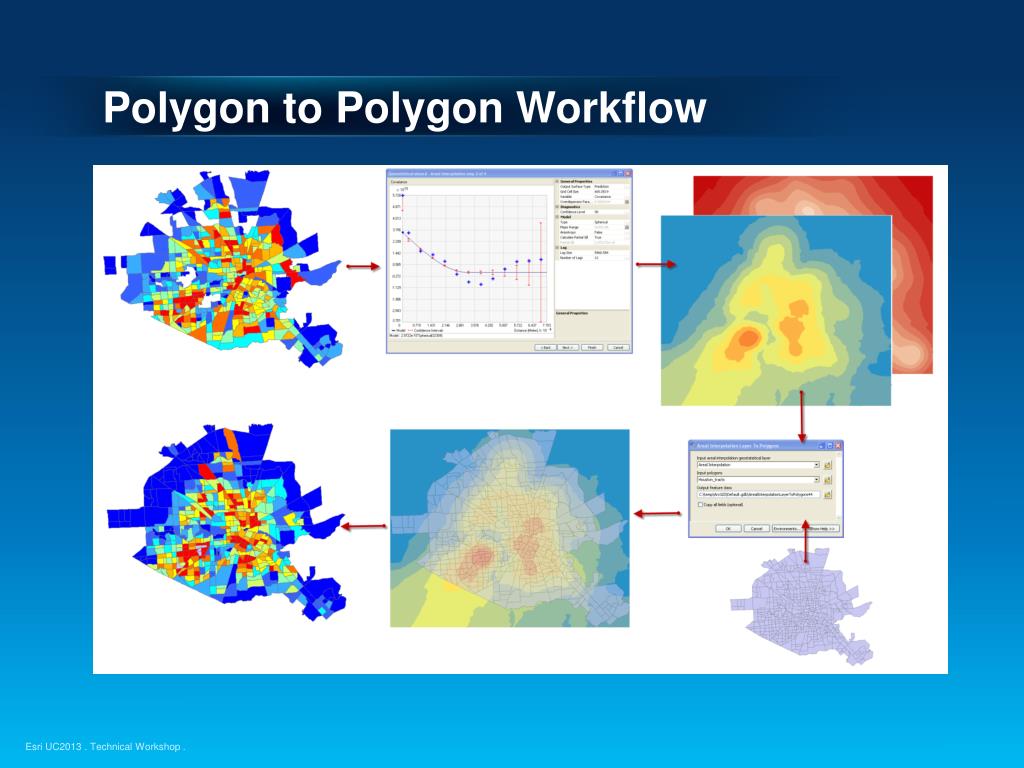Click the lavender target polygons map
The width and height of the screenshot is (1024, 768).
click(802, 607)
